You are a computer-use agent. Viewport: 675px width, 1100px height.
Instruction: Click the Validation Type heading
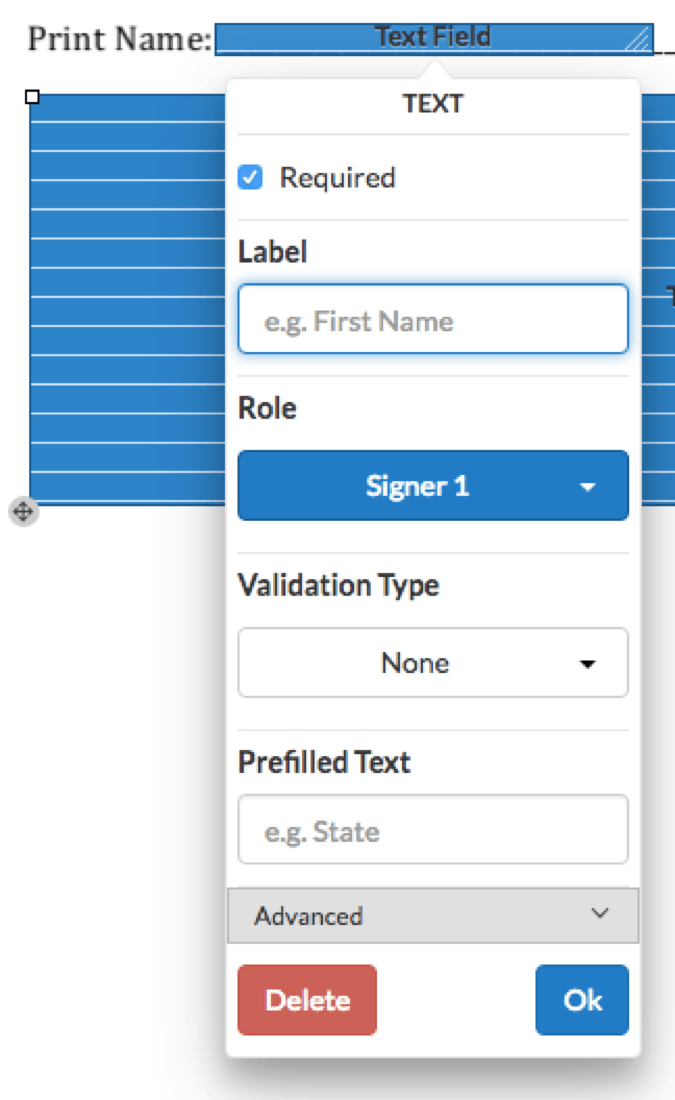tap(338, 585)
